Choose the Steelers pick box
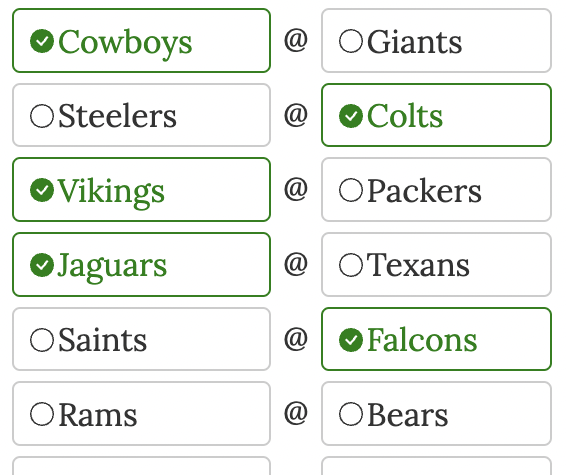 coord(142,115)
